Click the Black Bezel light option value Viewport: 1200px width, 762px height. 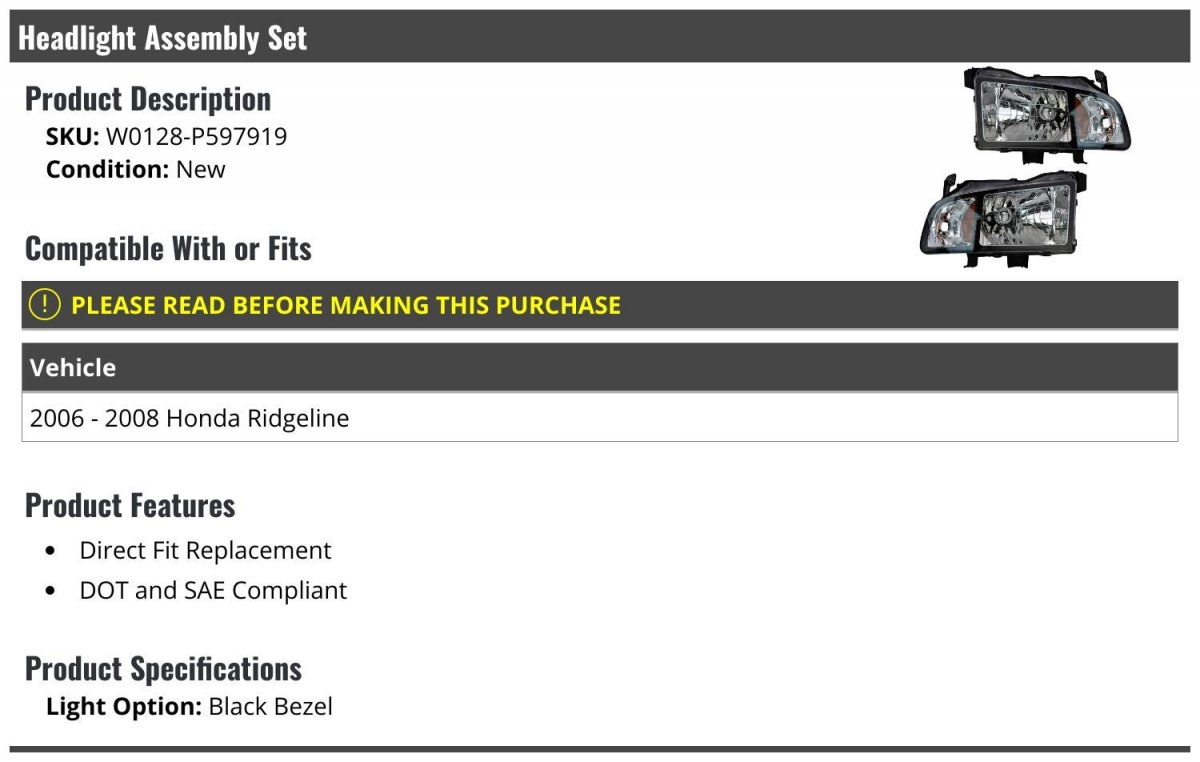tap(271, 707)
